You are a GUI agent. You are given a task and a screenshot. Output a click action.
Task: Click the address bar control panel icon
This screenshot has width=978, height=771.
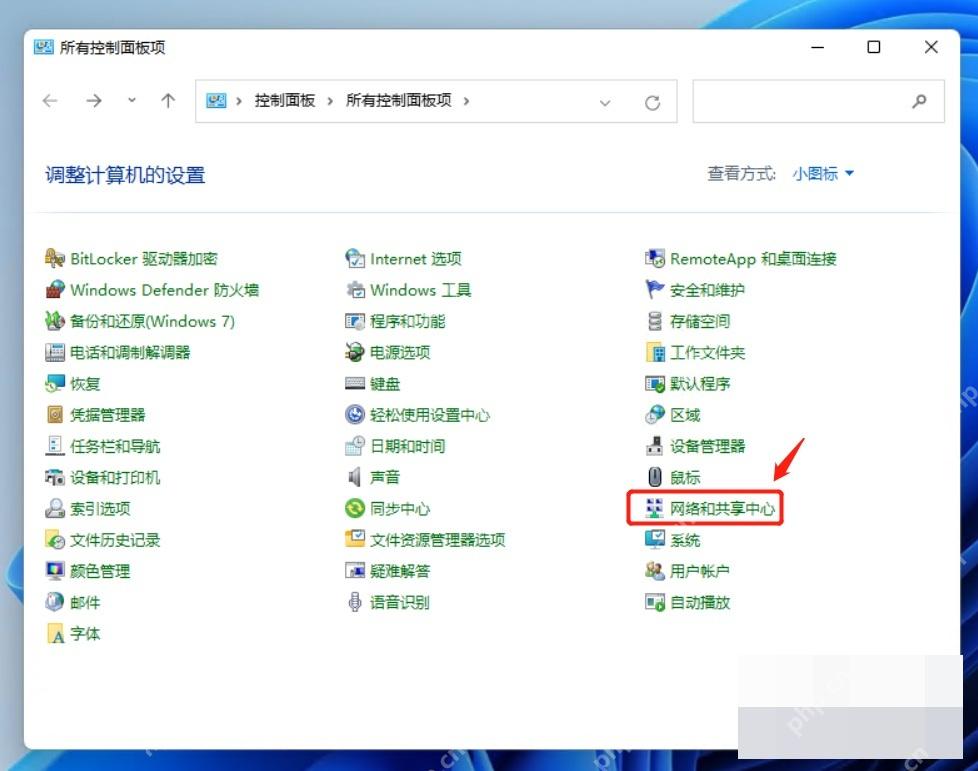point(216,100)
